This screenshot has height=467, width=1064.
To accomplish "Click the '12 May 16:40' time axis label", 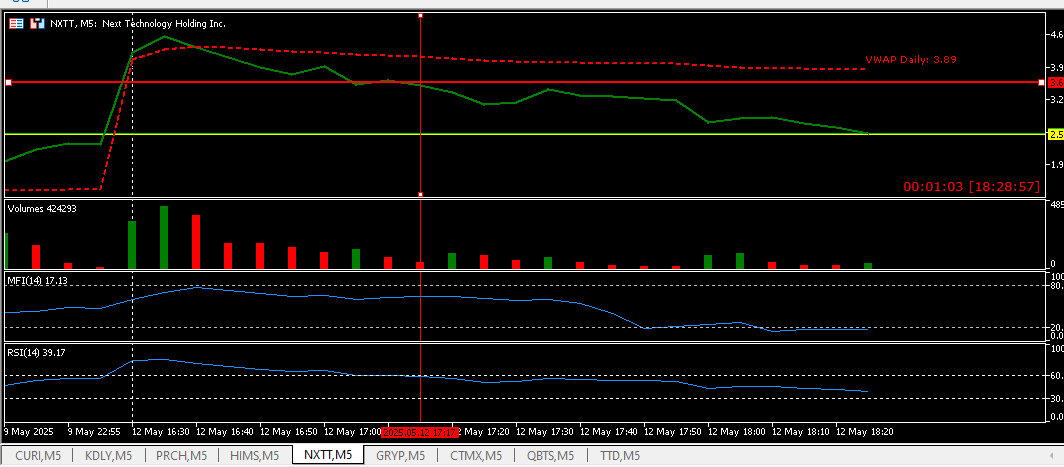I will pyautogui.click(x=225, y=432).
